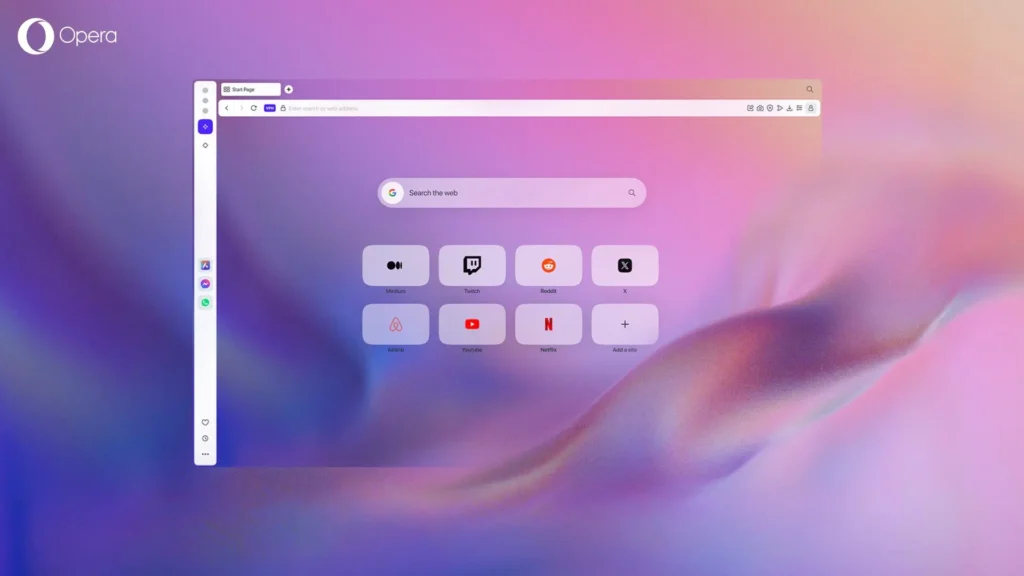Open the three-dot sidebar setup menu
The width and height of the screenshot is (1024, 576).
point(205,454)
